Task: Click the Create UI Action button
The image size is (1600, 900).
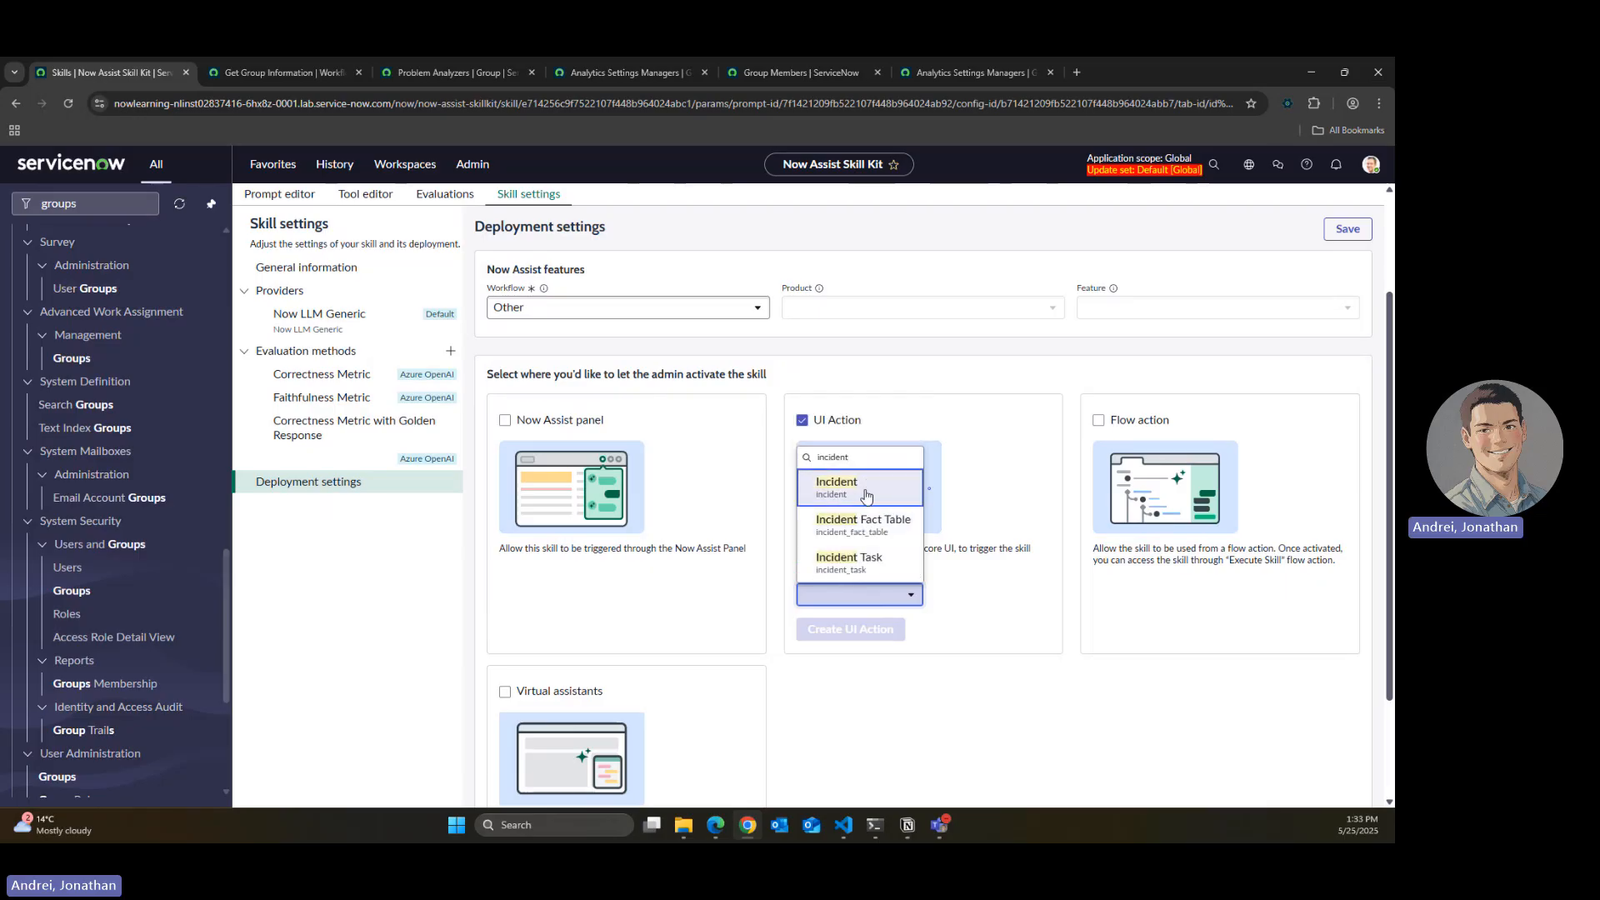Action: click(851, 629)
